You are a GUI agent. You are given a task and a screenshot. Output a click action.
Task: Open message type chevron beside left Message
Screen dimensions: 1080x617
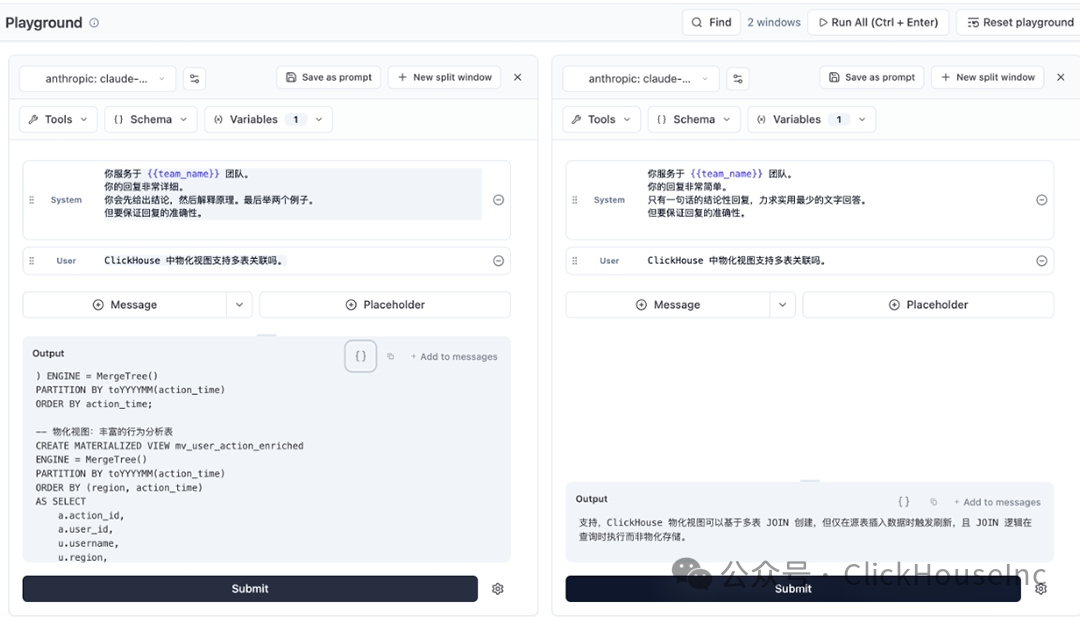239,304
